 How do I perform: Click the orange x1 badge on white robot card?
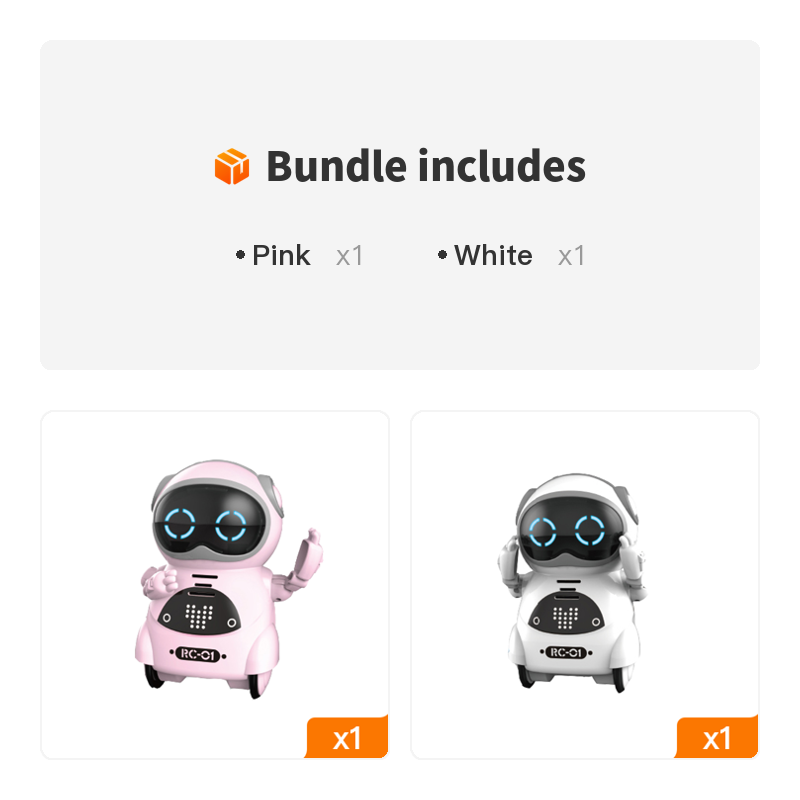(717, 737)
